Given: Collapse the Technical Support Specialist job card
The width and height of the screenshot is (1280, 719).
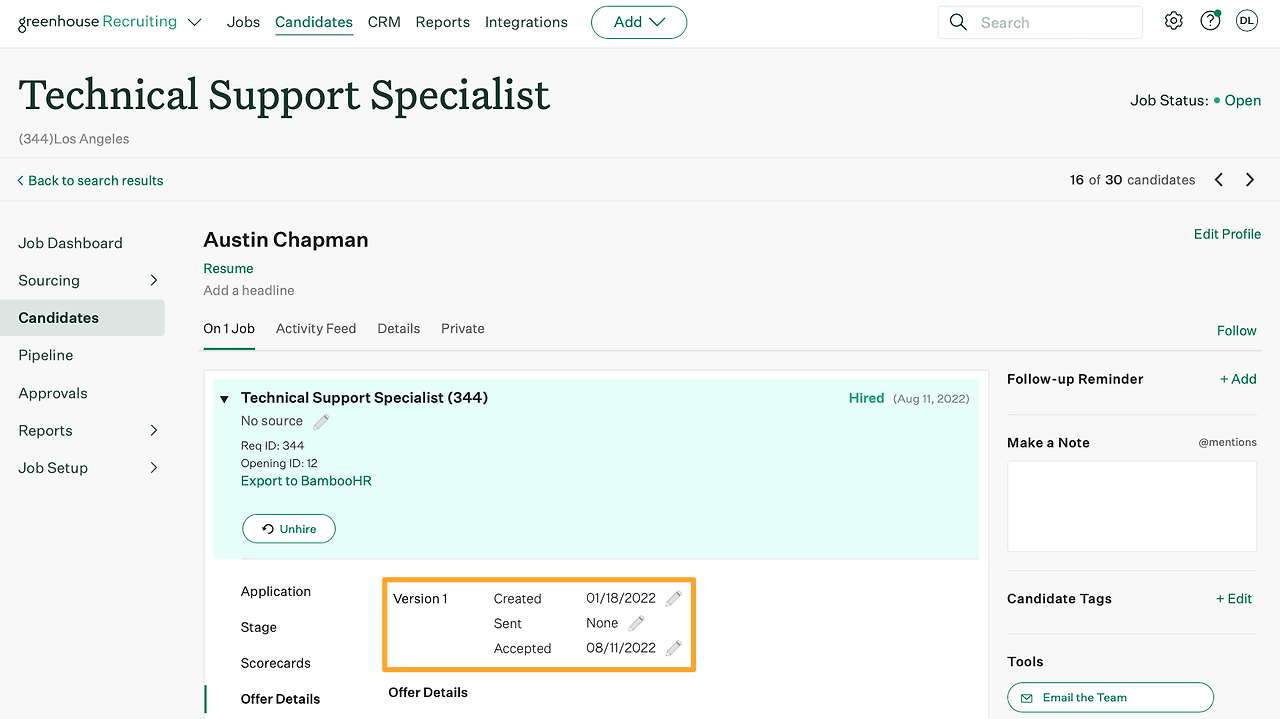Looking at the screenshot, I should (x=224, y=398).
